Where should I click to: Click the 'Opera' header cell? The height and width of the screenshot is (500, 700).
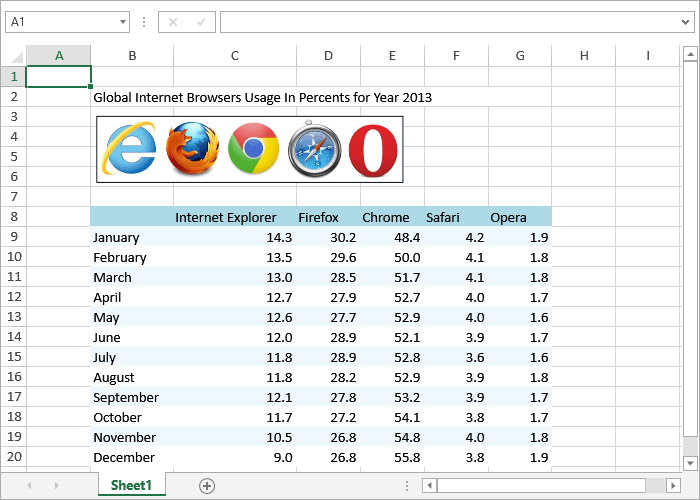520,217
